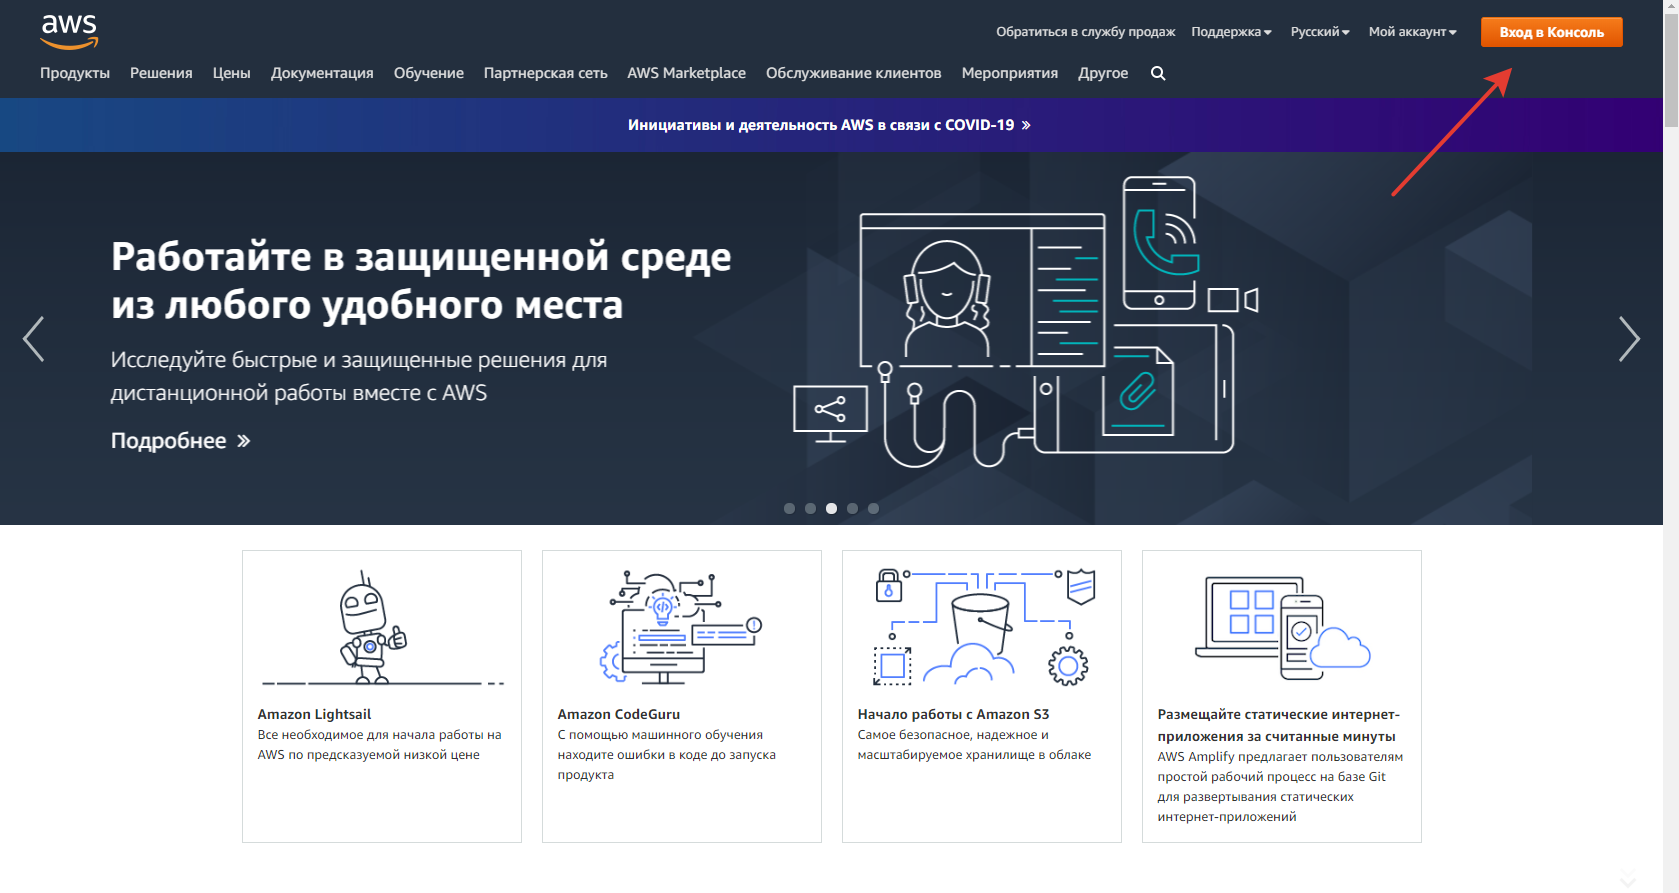The height and width of the screenshot is (893, 1679).
Task: Open the Продукты menu
Action: click(75, 73)
